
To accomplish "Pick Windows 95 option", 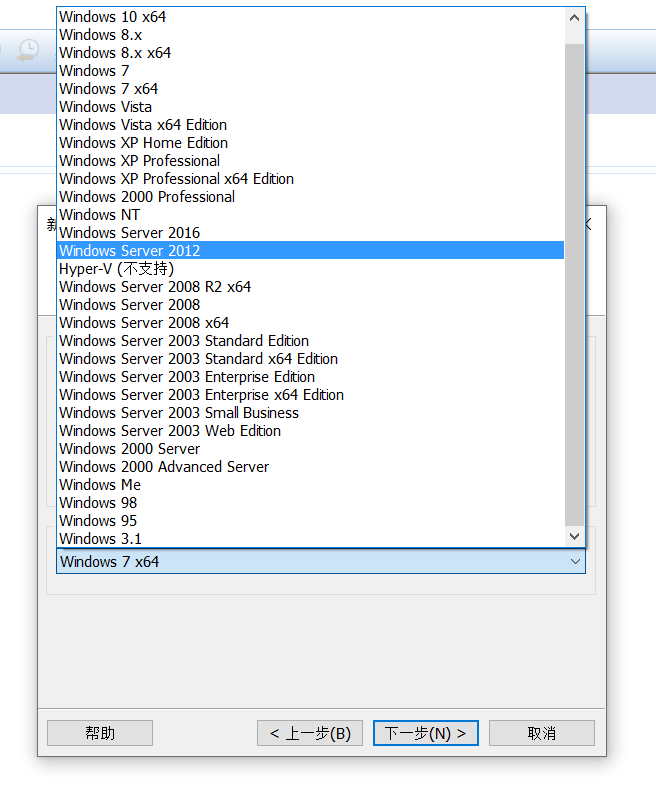I will [310, 521].
